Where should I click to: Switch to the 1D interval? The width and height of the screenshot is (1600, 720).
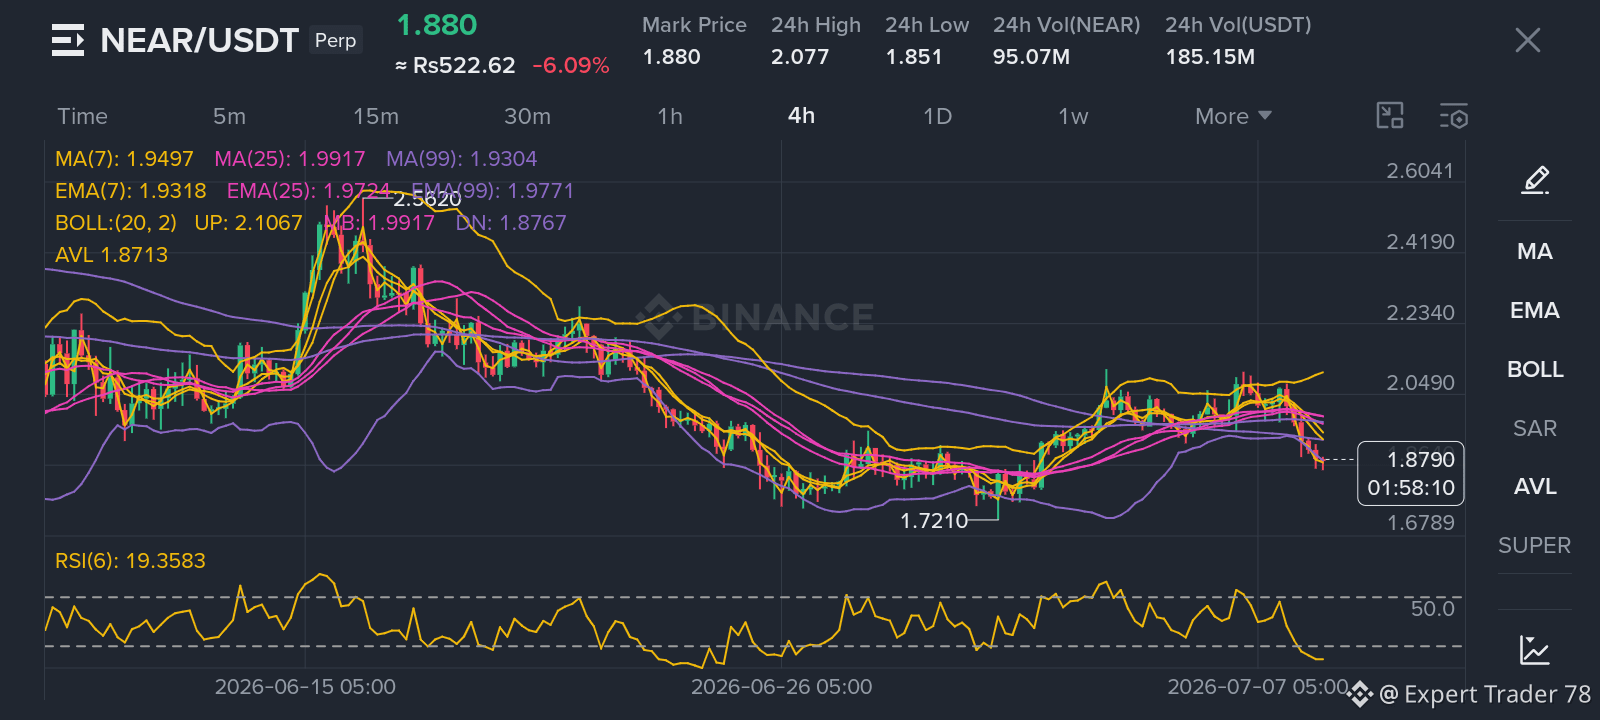pyautogui.click(x=937, y=116)
